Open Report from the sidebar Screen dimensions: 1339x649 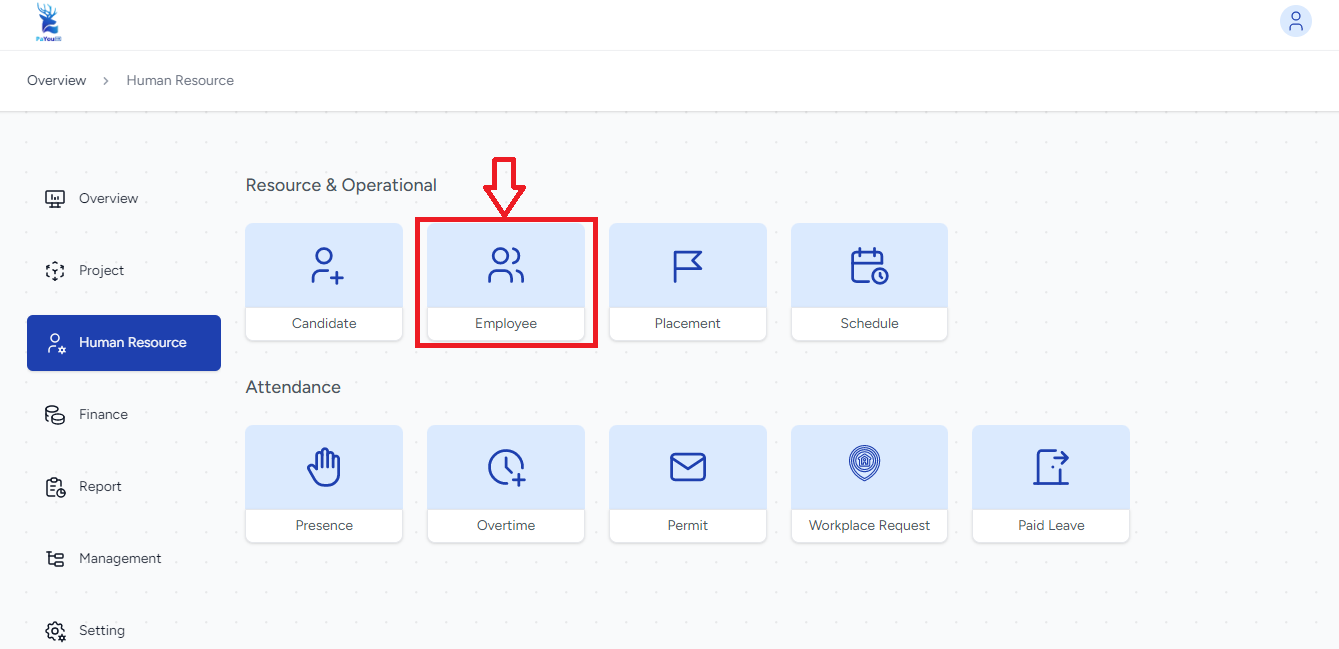[x=100, y=486]
